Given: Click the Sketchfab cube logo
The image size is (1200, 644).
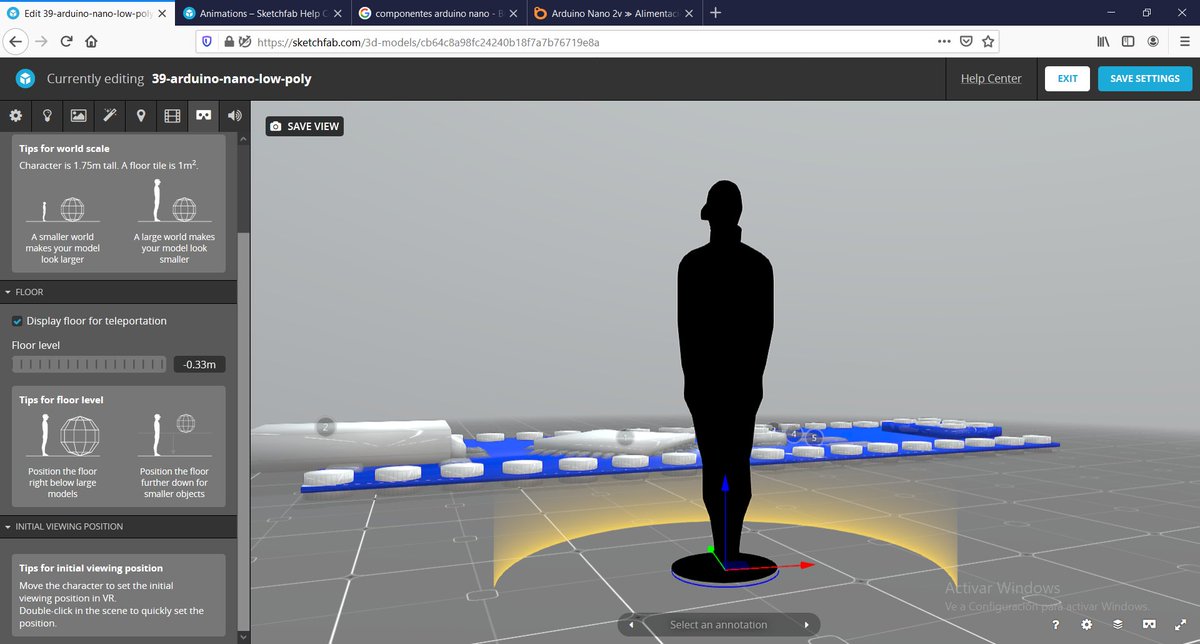Looking at the screenshot, I should point(27,79).
